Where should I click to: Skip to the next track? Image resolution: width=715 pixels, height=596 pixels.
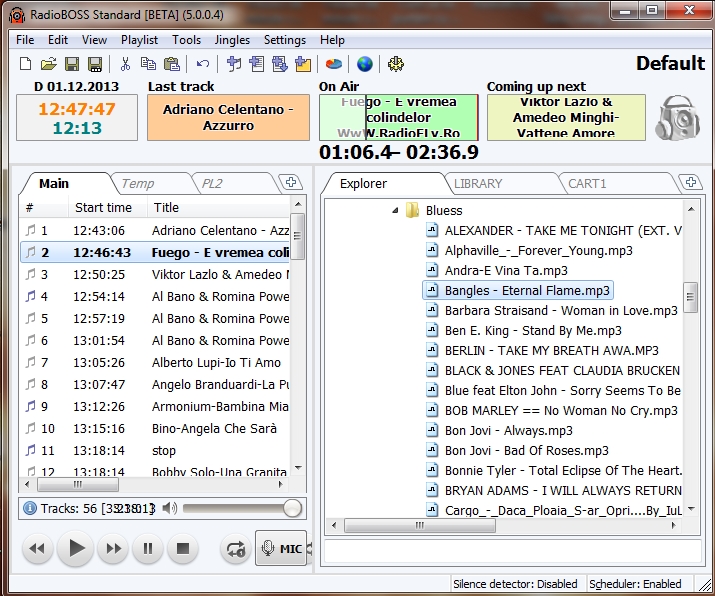(x=114, y=548)
